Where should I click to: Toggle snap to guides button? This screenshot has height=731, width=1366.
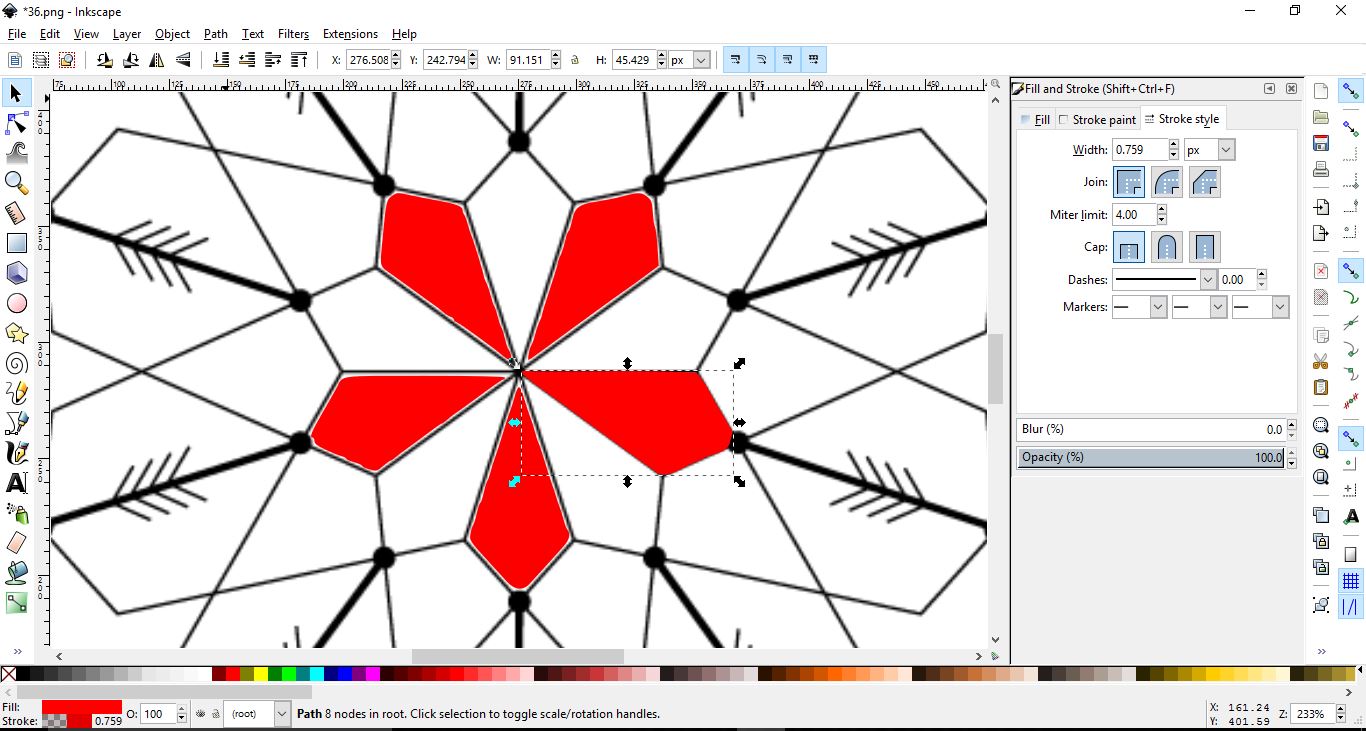[1351, 607]
